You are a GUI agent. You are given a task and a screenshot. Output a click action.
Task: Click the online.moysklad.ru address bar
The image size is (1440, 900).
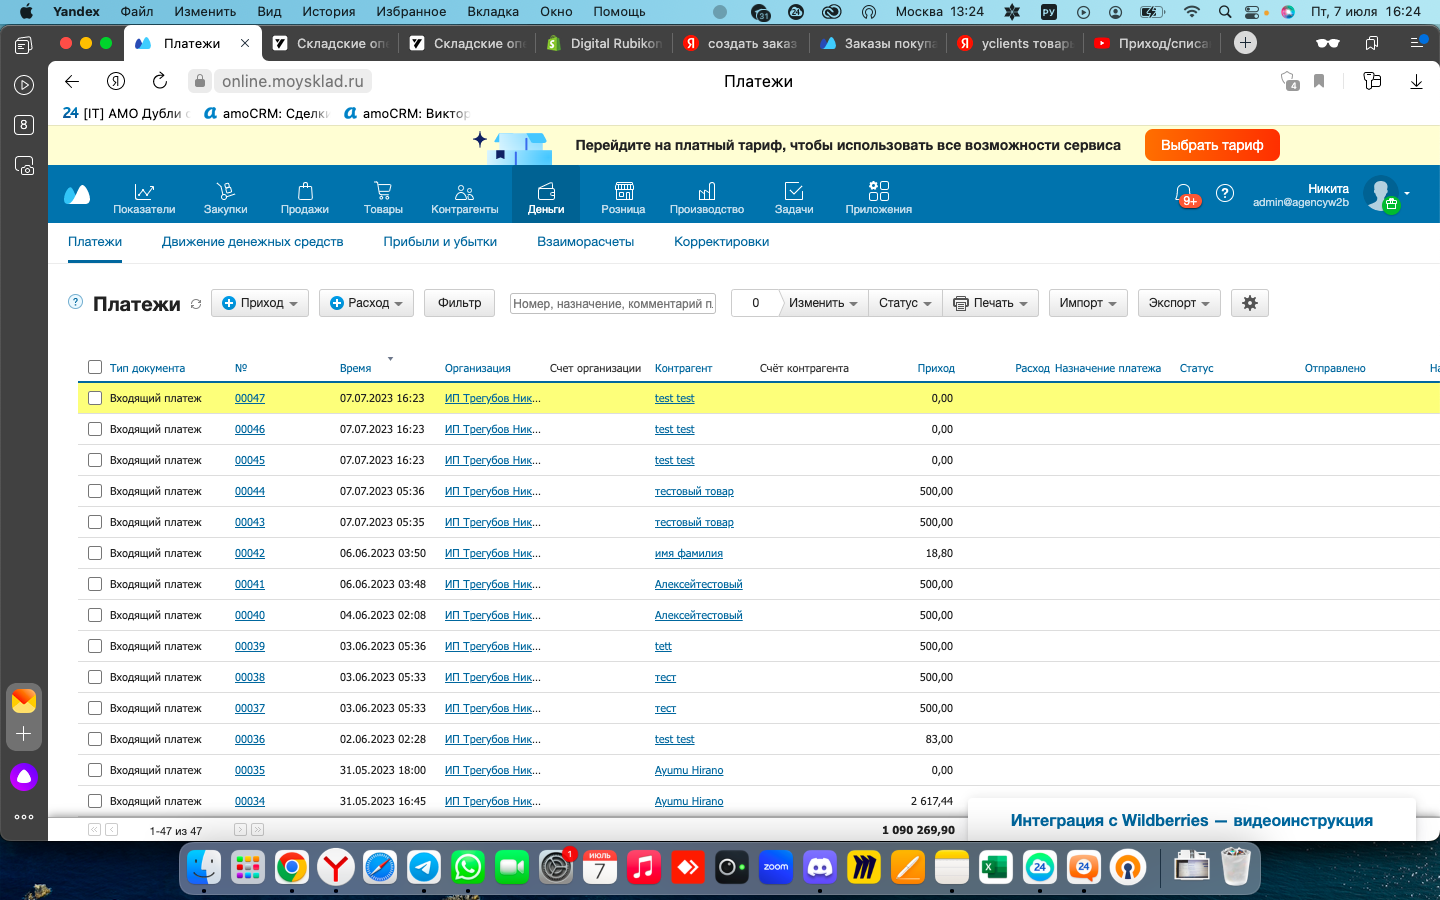(x=292, y=81)
